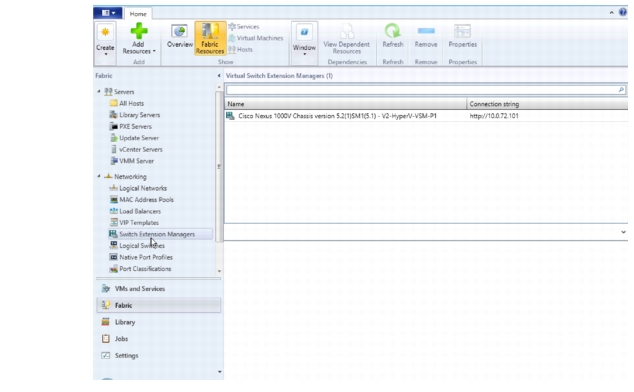Open the Create ribbon button
Image resolution: width=634 pixels, height=392 pixels.
tap(105, 42)
